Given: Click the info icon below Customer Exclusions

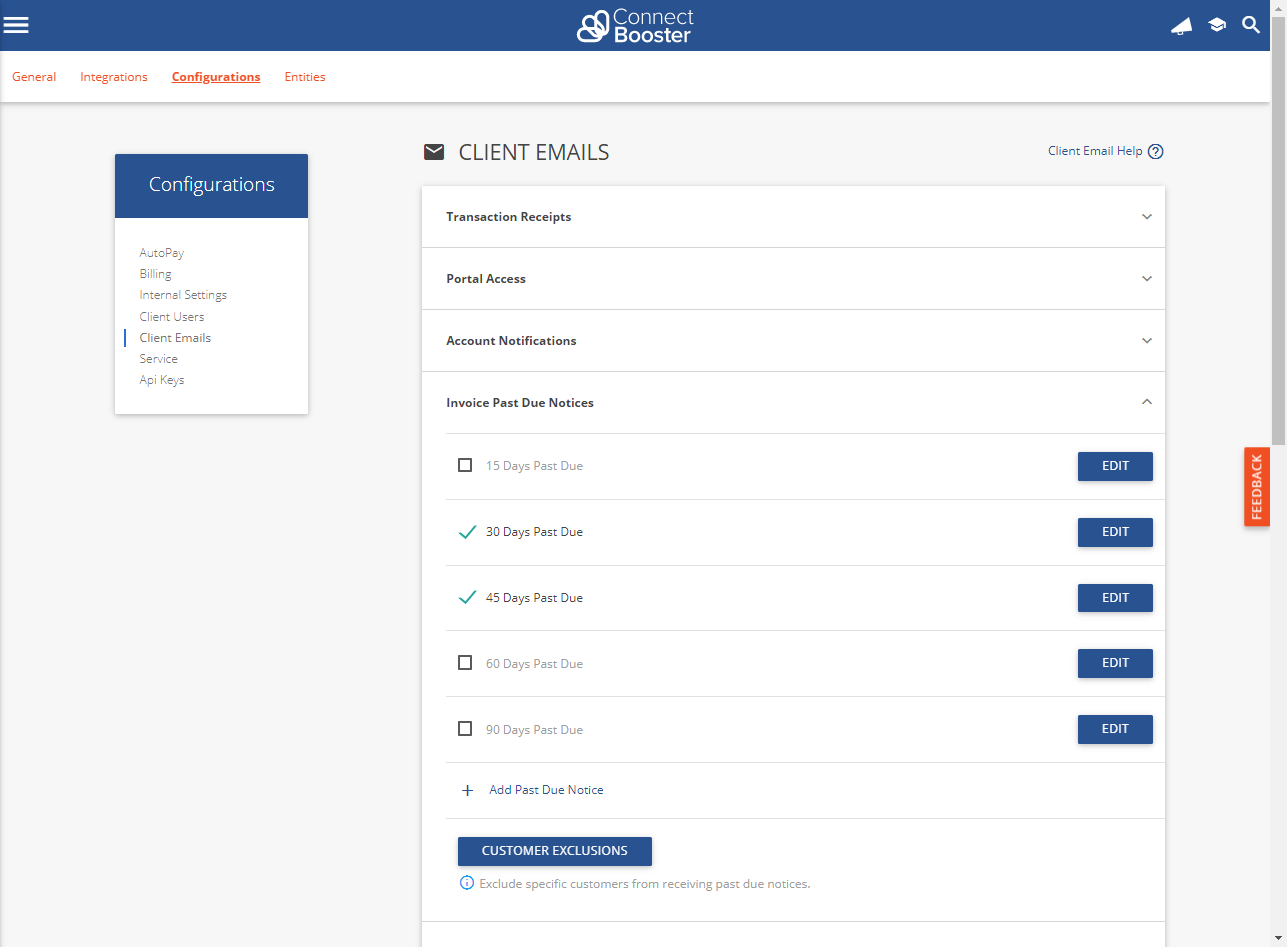Looking at the screenshot, I should tap(466, 883).
